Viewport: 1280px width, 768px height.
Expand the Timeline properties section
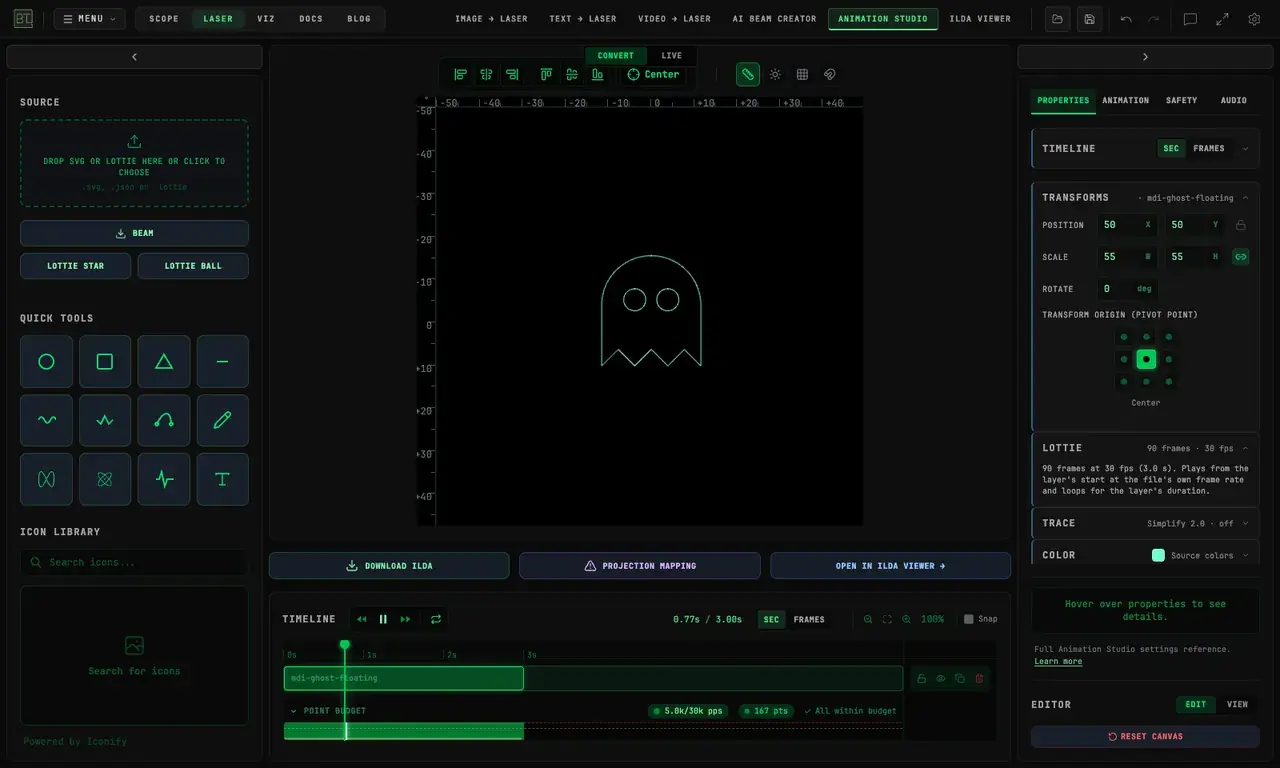(x=1245, y=148)
